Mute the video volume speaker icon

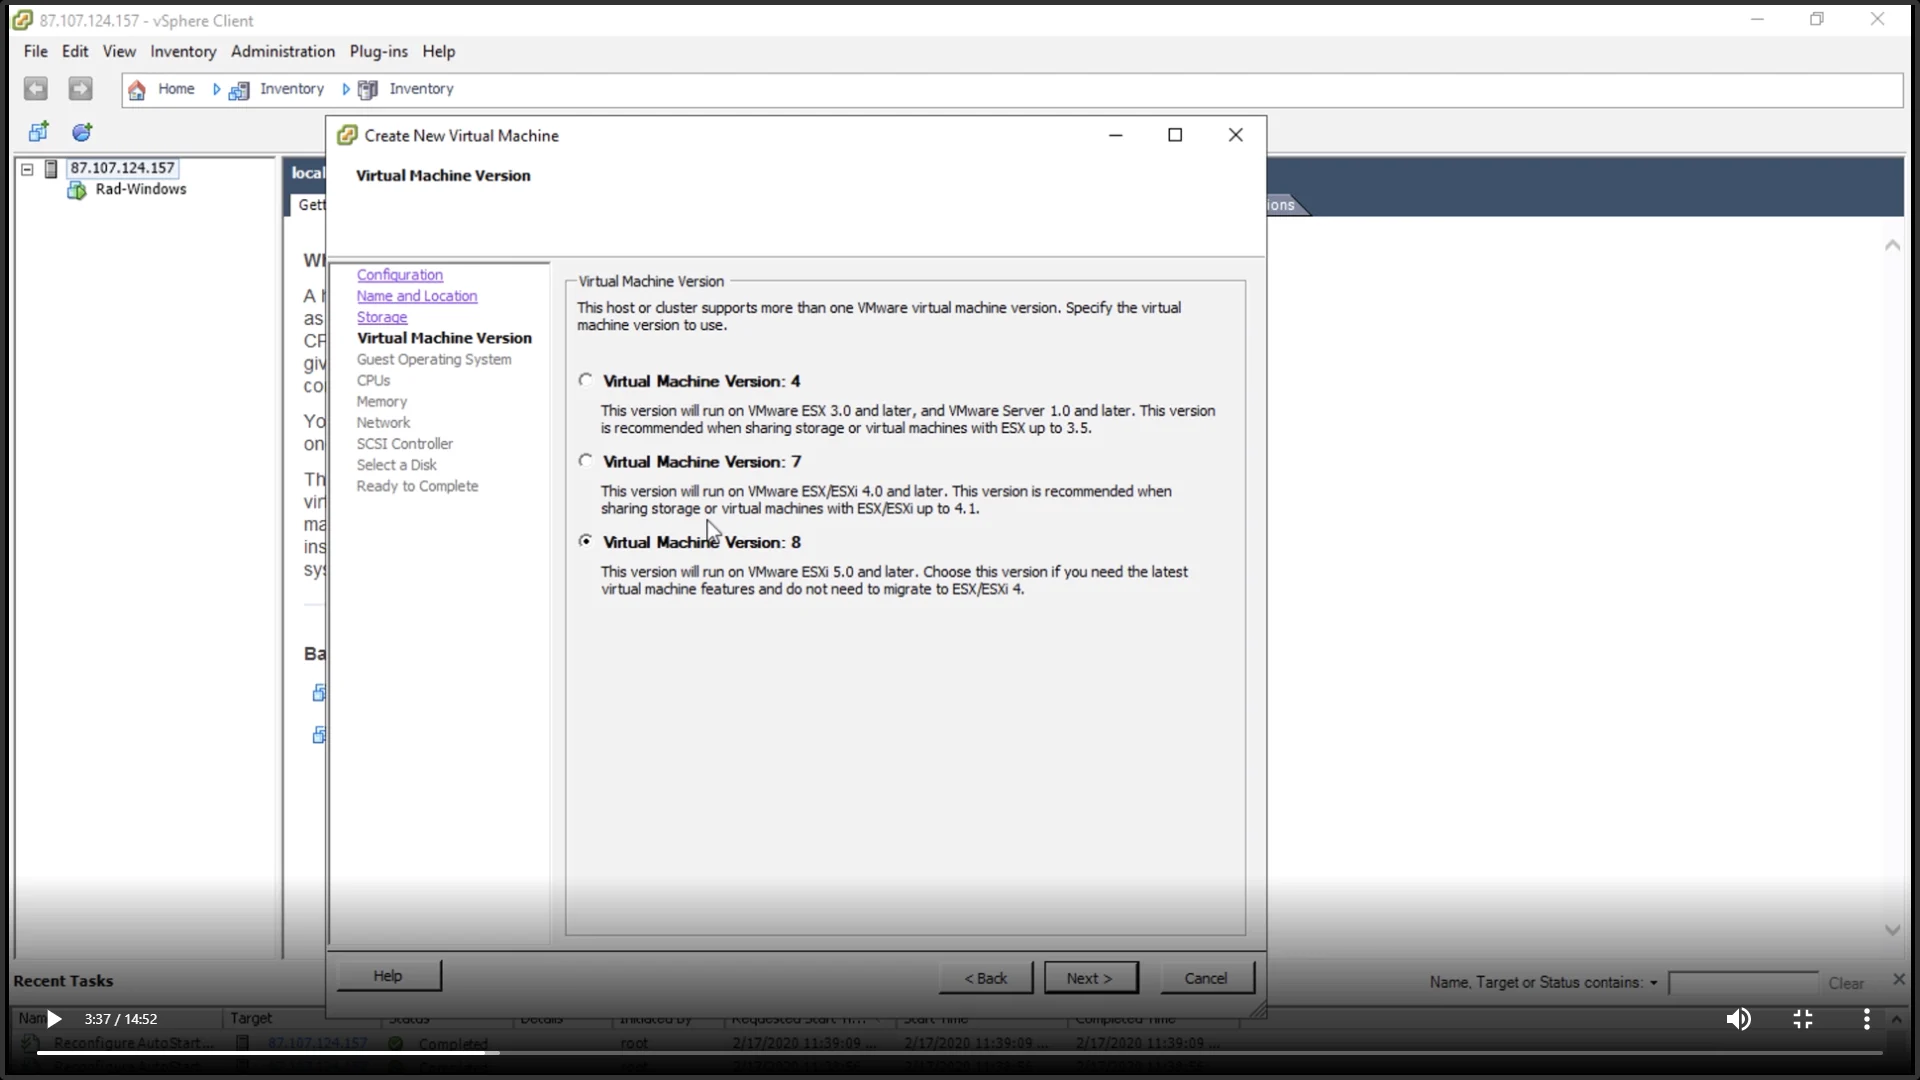click(x=1738, y=1019)
